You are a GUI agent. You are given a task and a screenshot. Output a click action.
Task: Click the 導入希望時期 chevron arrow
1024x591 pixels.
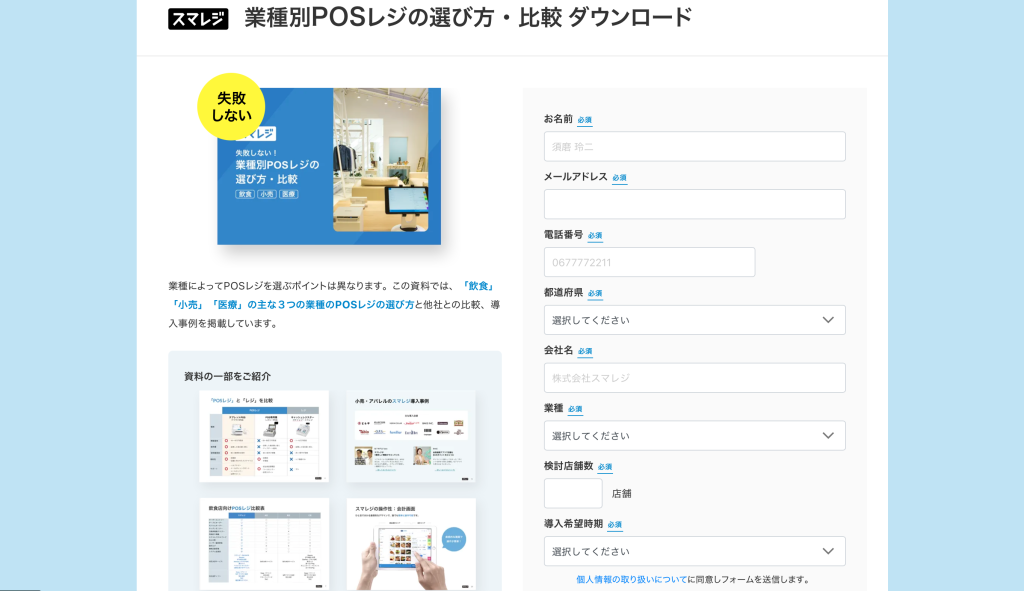point(828,551)
